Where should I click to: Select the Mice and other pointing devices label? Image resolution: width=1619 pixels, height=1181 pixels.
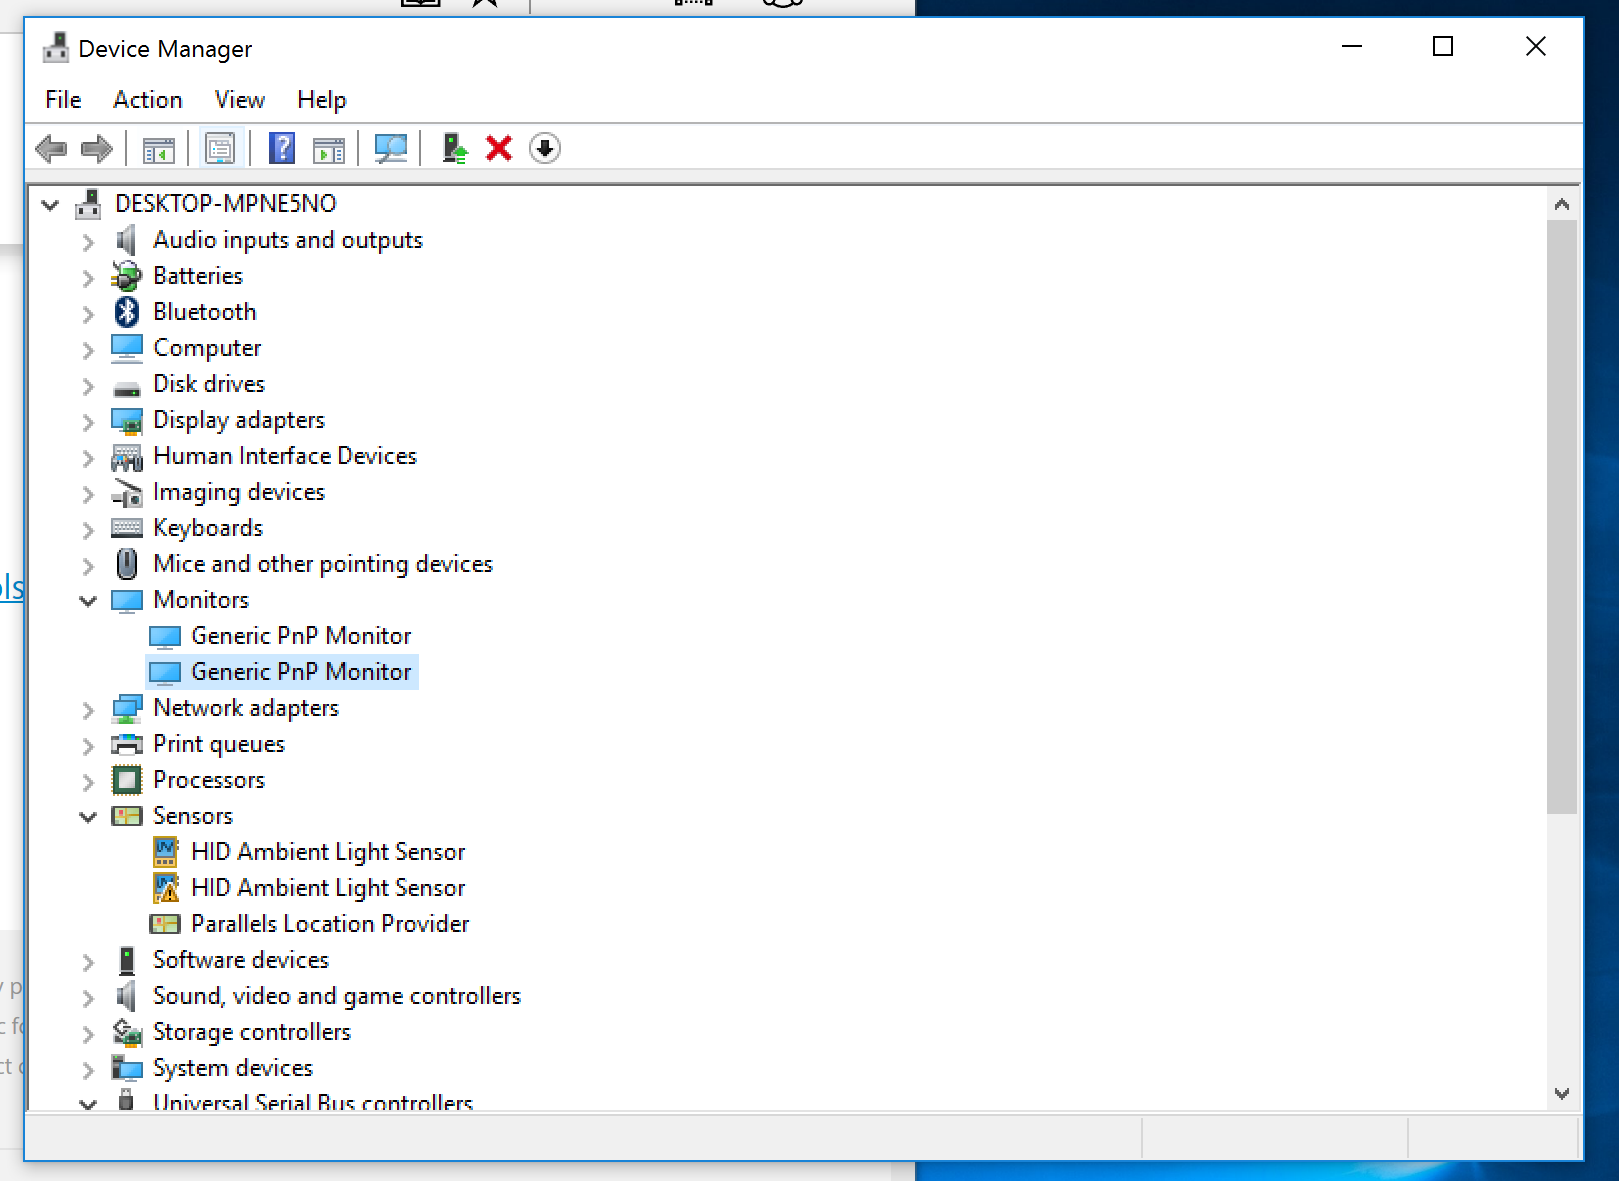(323, 564)
